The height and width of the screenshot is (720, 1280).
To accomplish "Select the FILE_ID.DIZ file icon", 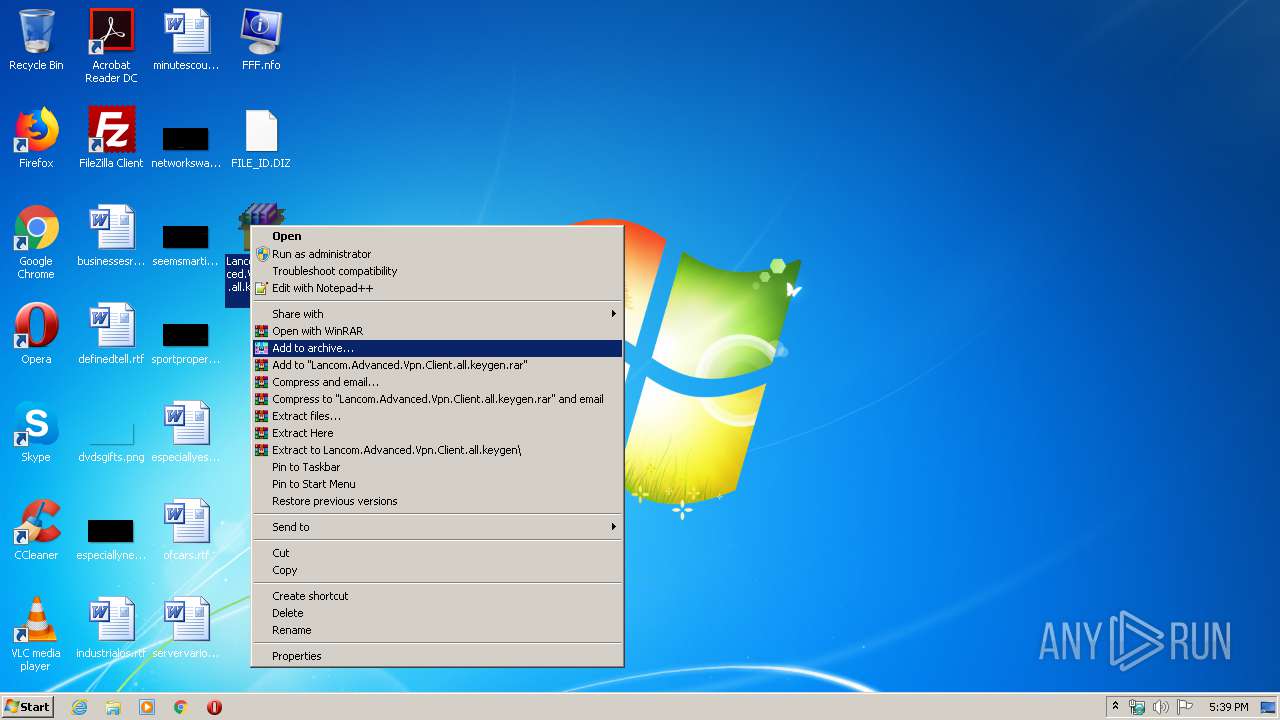I will coord(261,138).
